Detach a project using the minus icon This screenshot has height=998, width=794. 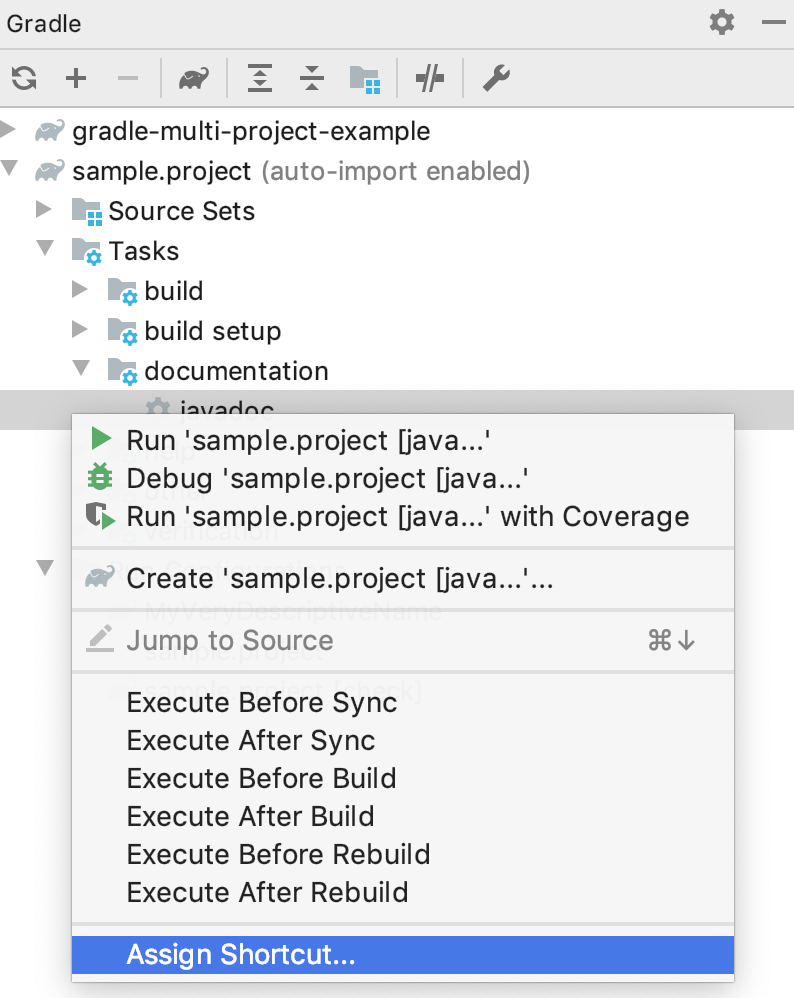coord(127,77)
